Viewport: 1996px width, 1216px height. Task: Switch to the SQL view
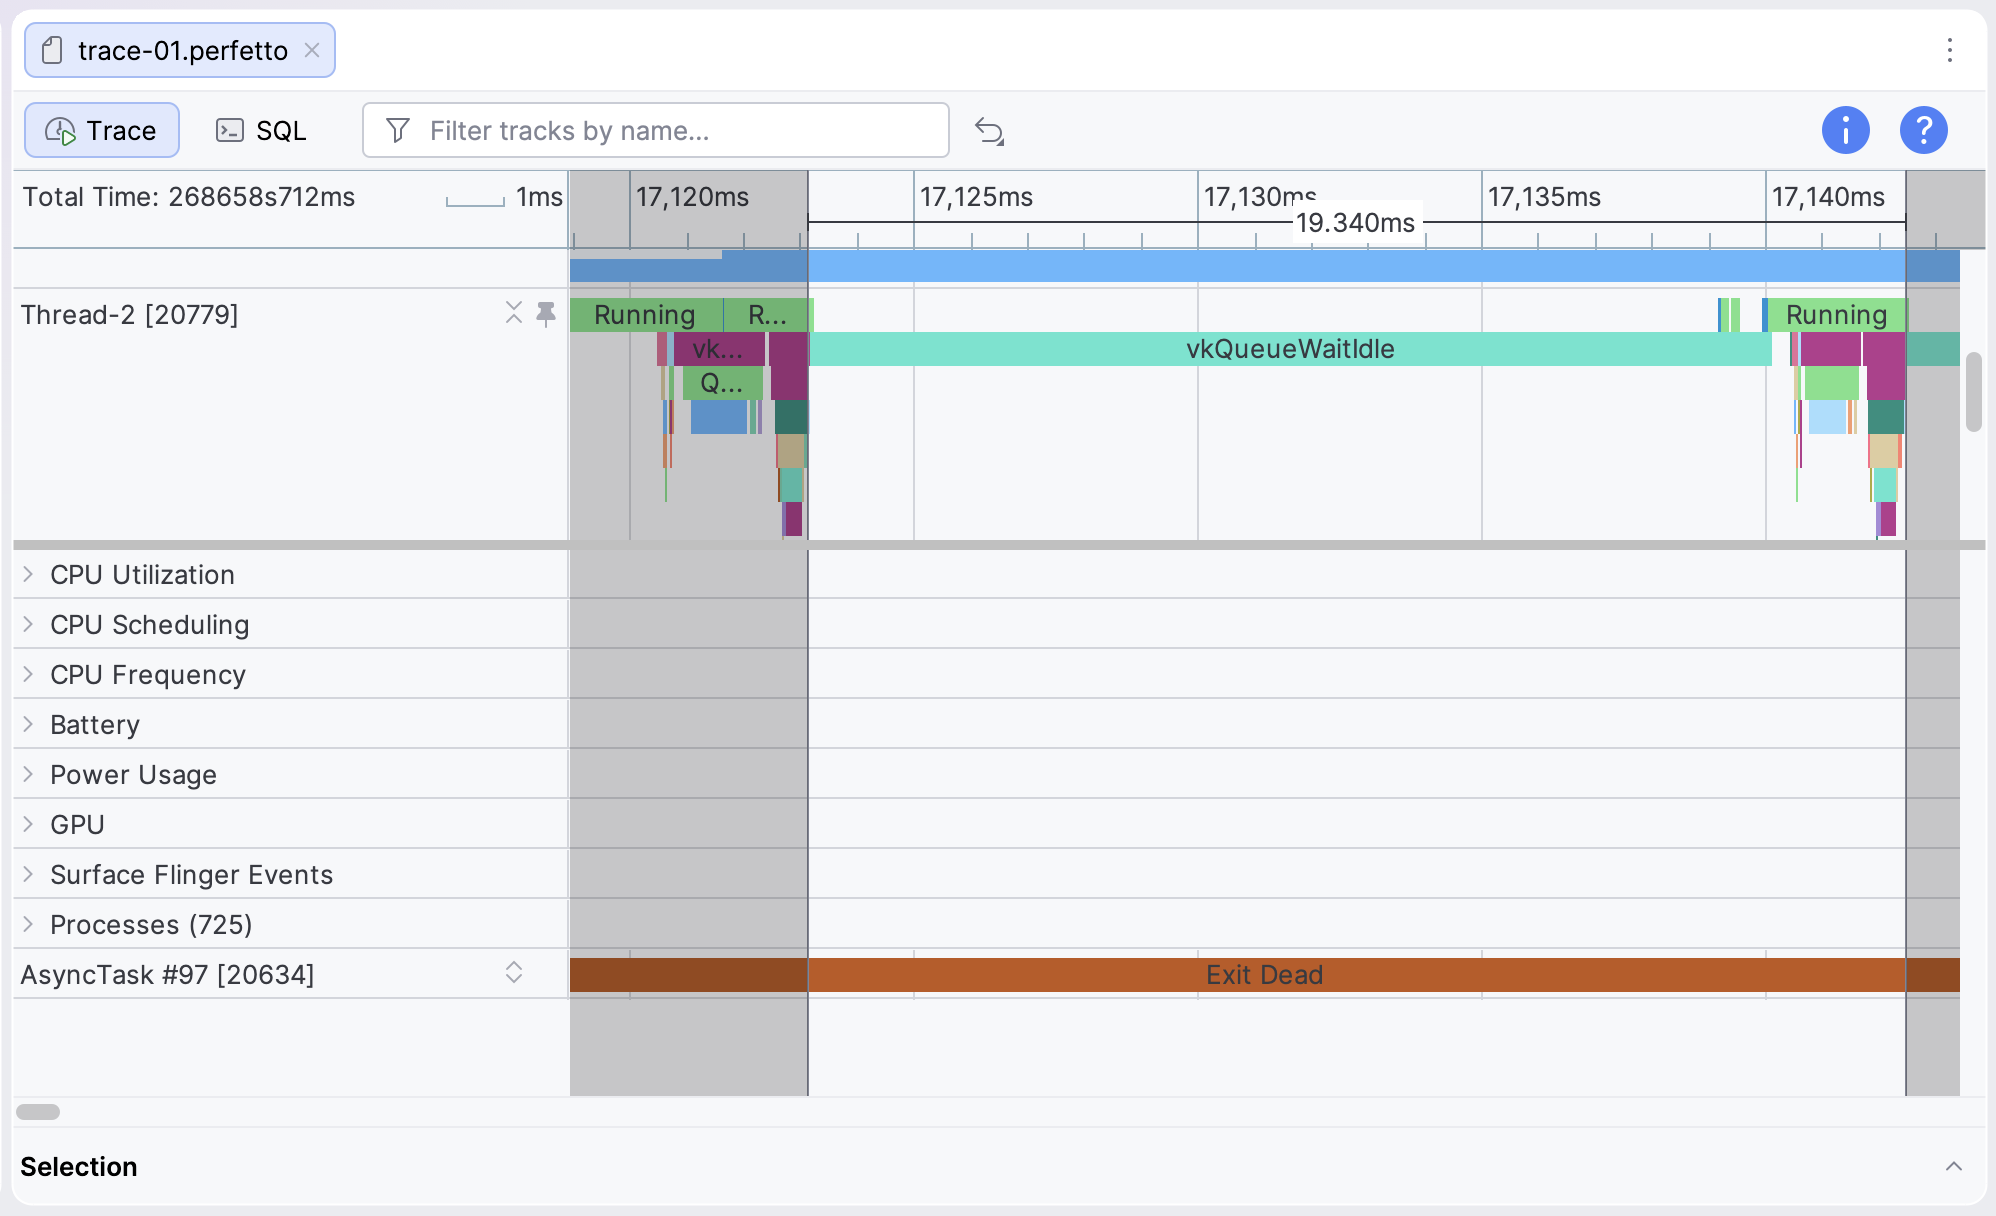(x=261, y=130)
